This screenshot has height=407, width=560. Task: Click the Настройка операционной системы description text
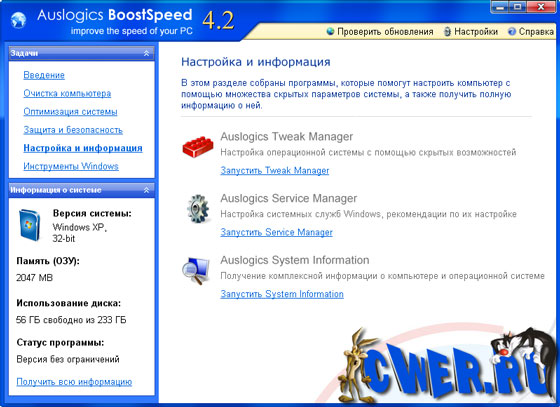368,152
